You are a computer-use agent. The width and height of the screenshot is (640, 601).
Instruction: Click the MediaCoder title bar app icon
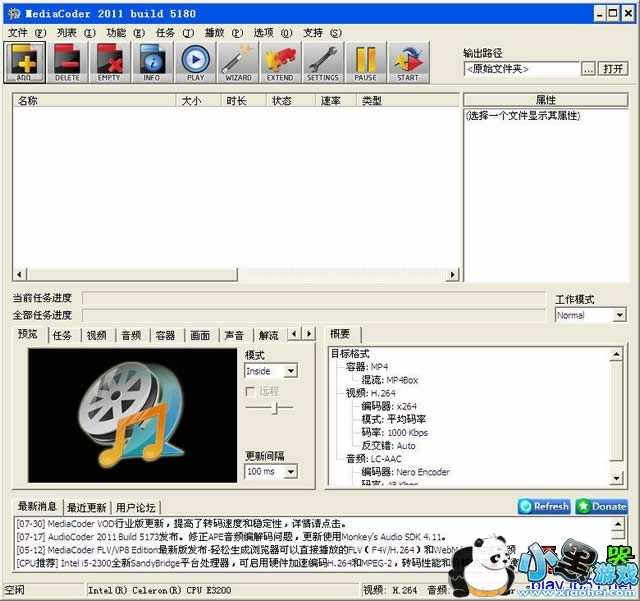coord(14,13)
